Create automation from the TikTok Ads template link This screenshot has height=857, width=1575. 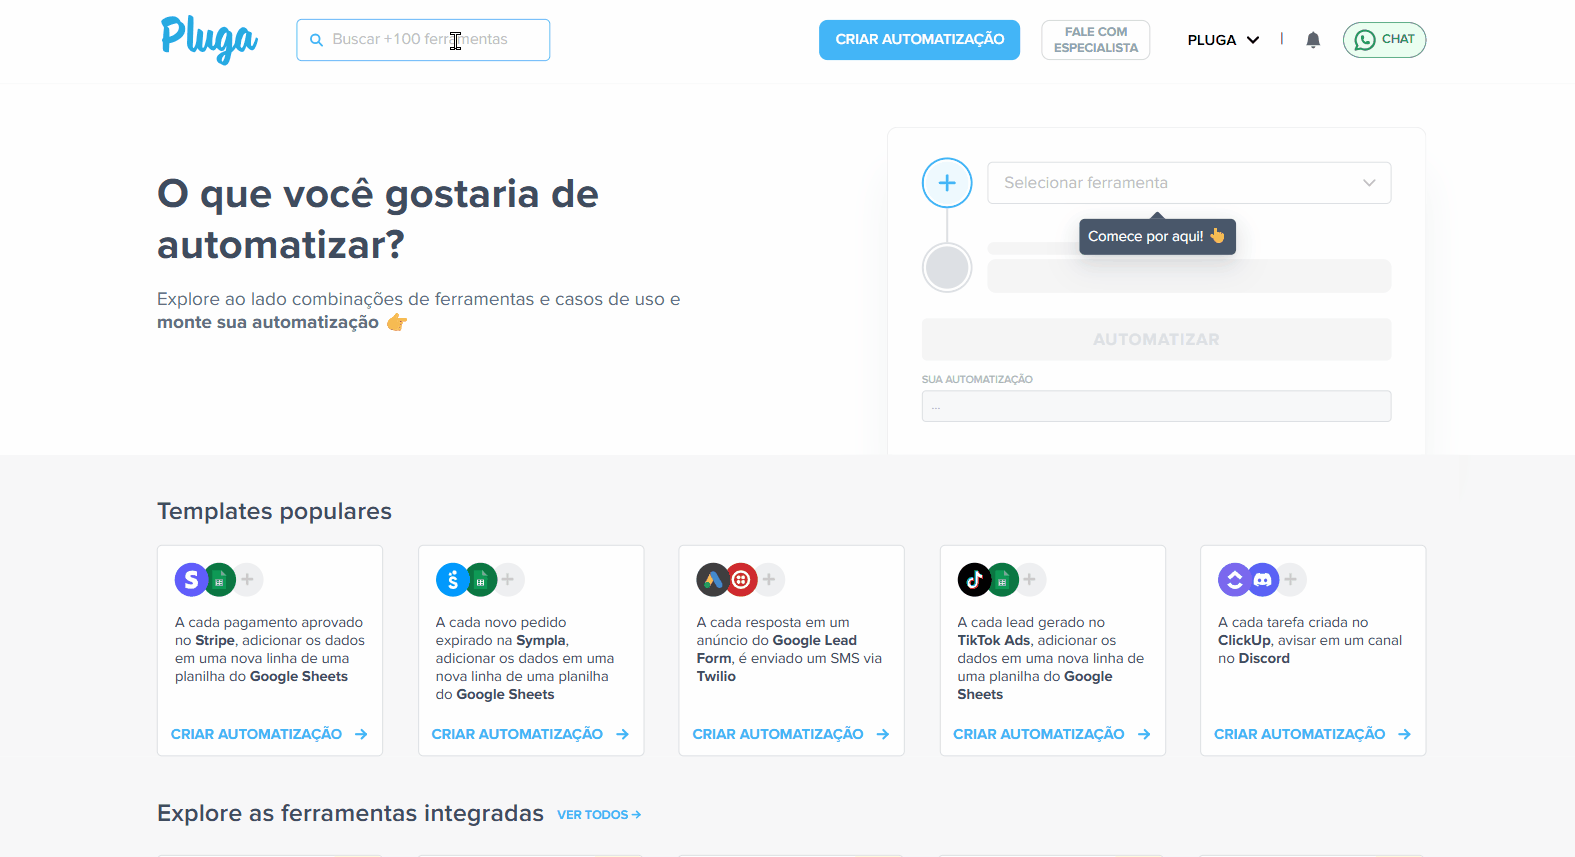[x=1052, y=734]
